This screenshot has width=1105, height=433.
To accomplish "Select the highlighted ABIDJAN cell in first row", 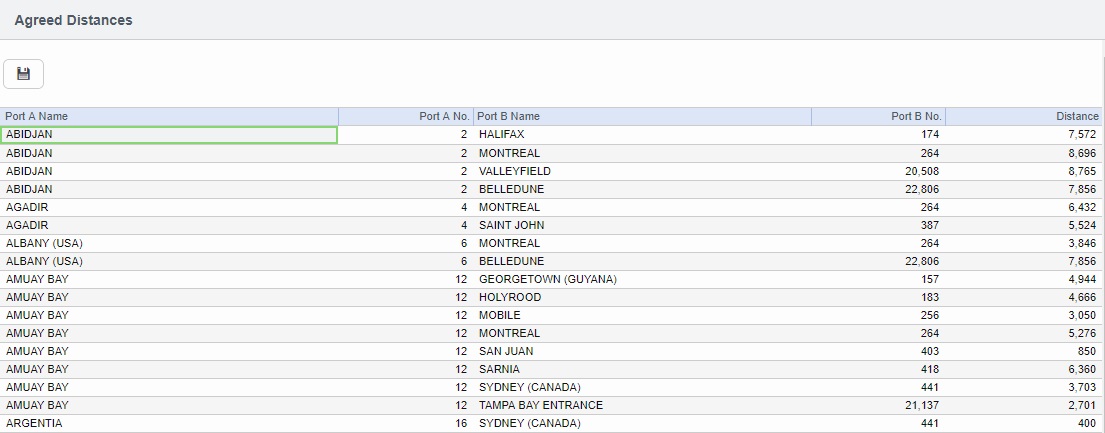I will tap(169, 135).
